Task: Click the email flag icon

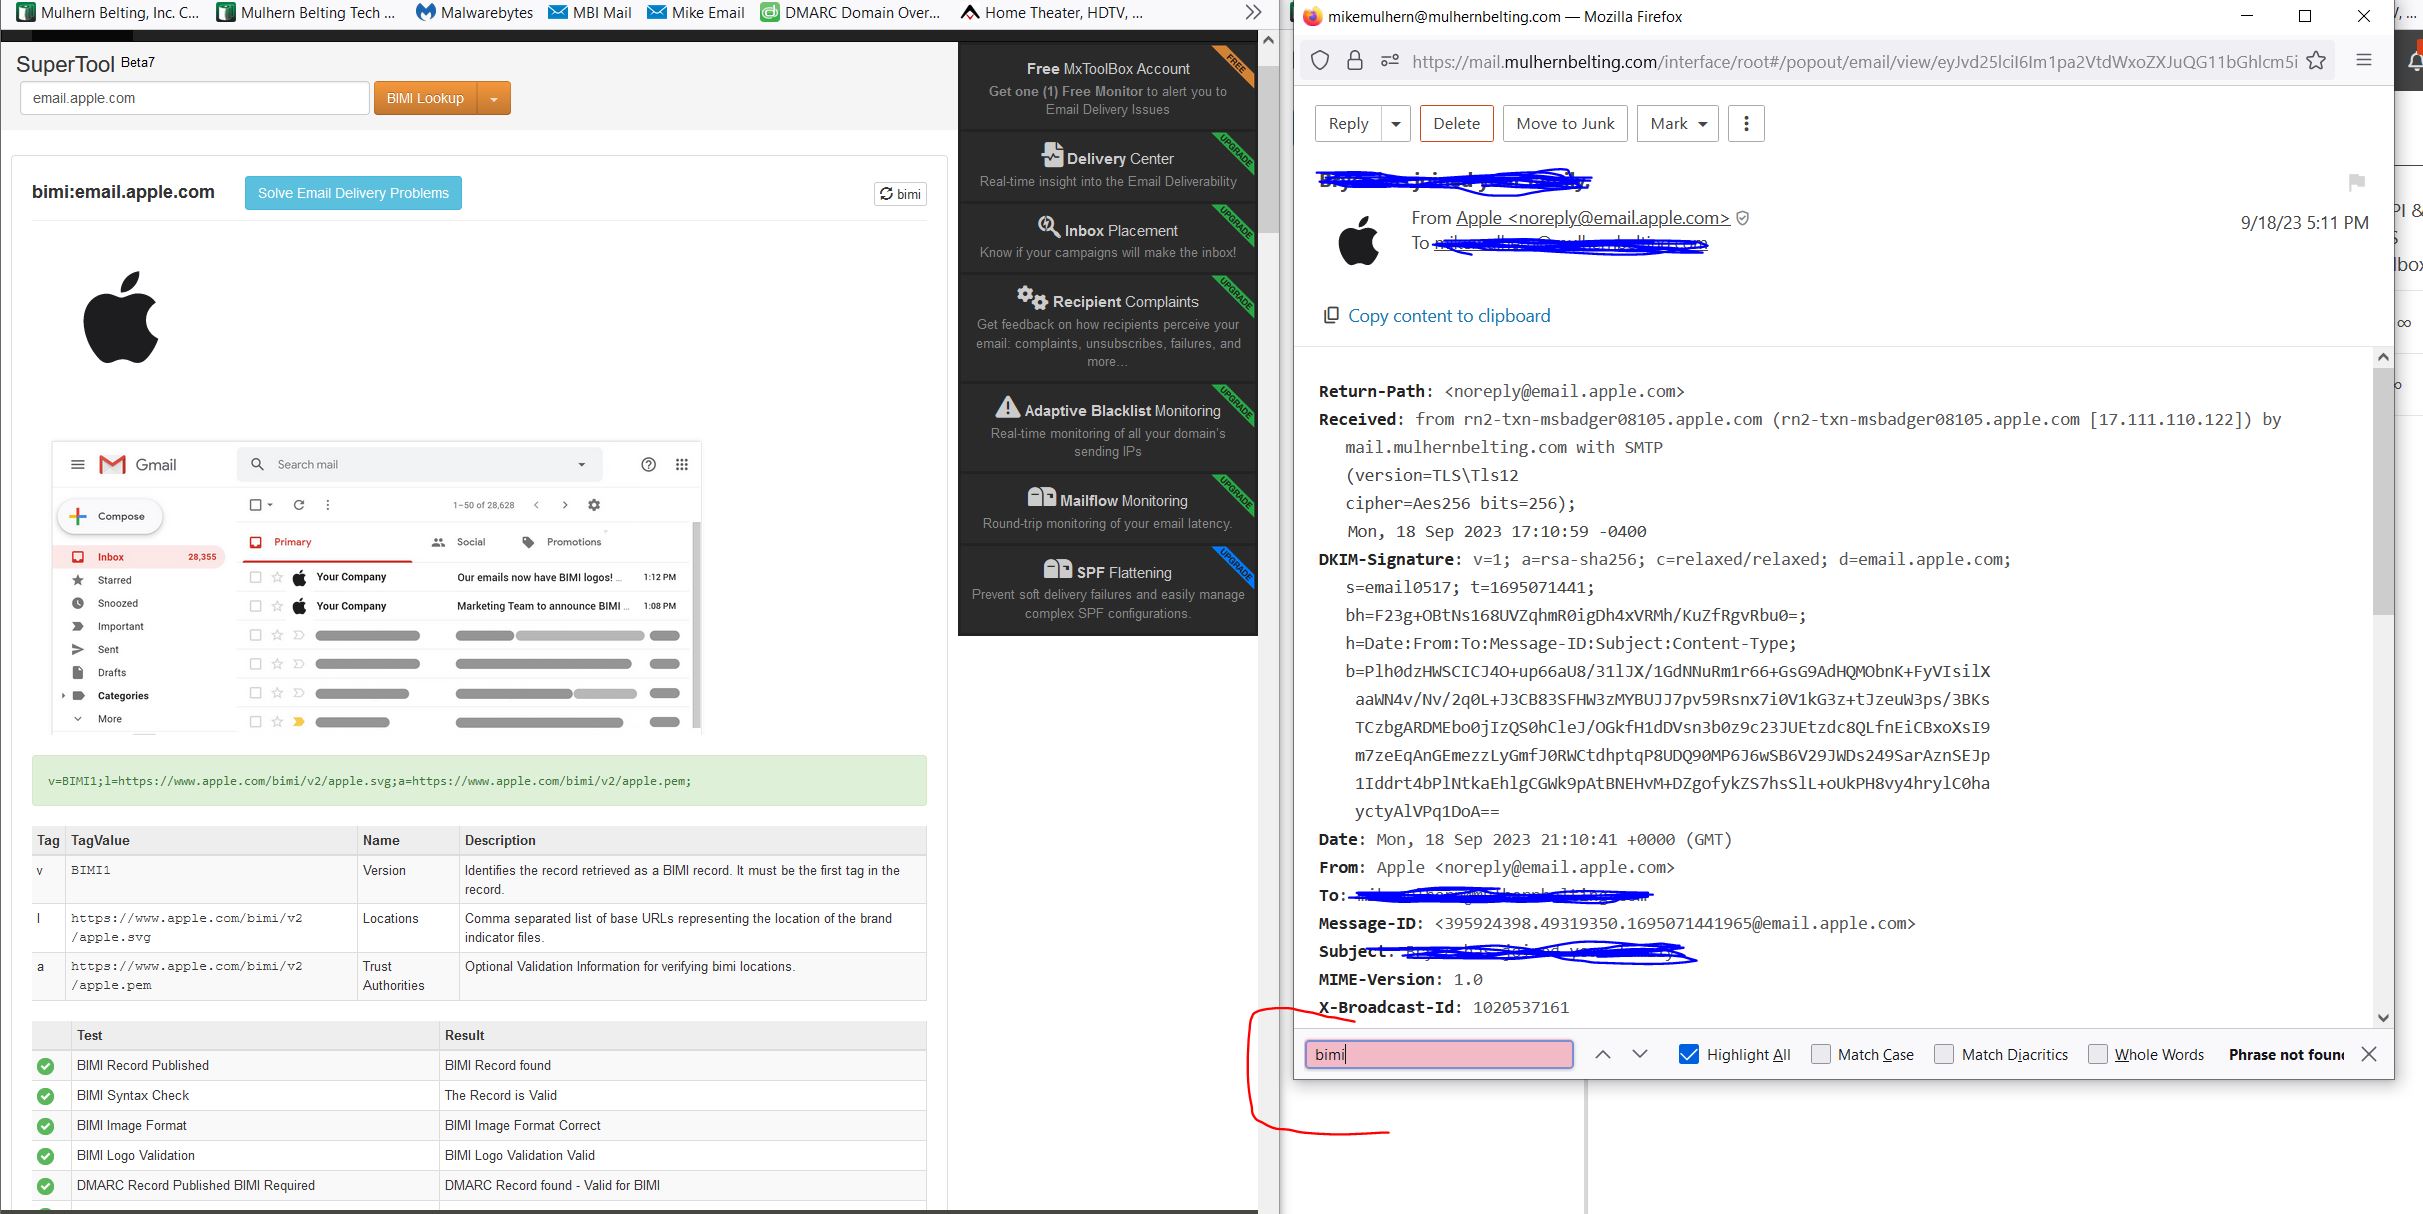Action: click(x=2356, y=182)
